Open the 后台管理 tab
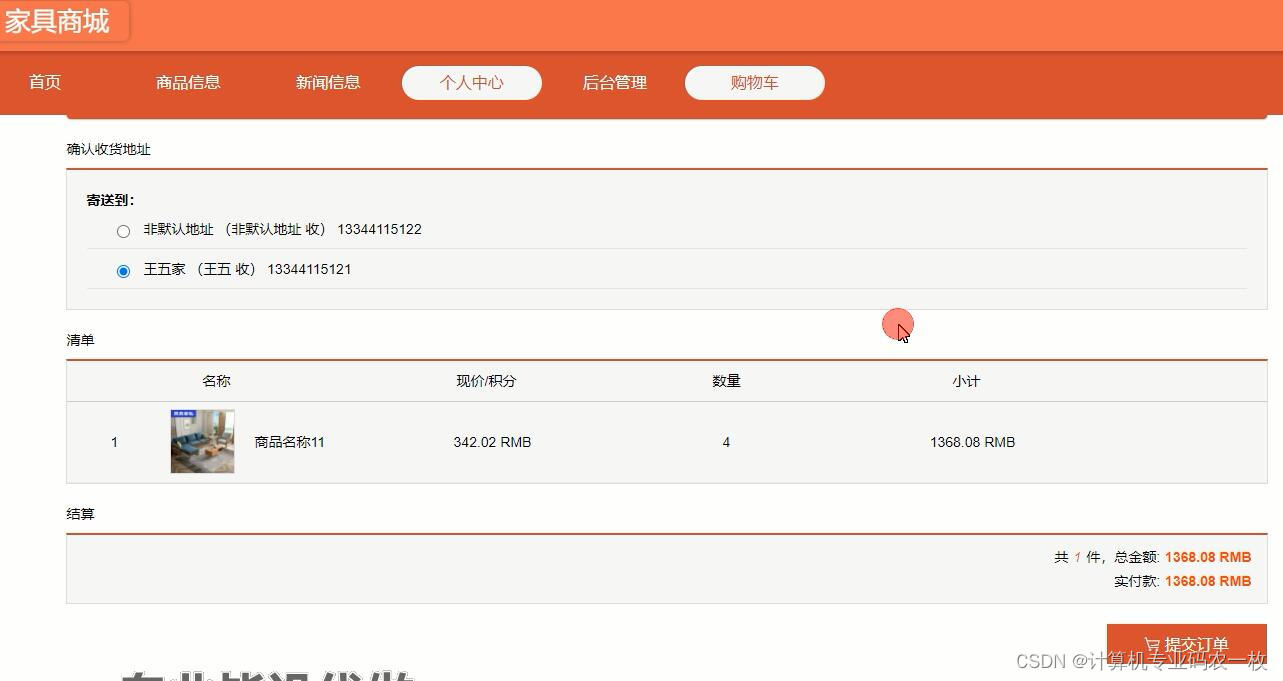 coord(613,83)
